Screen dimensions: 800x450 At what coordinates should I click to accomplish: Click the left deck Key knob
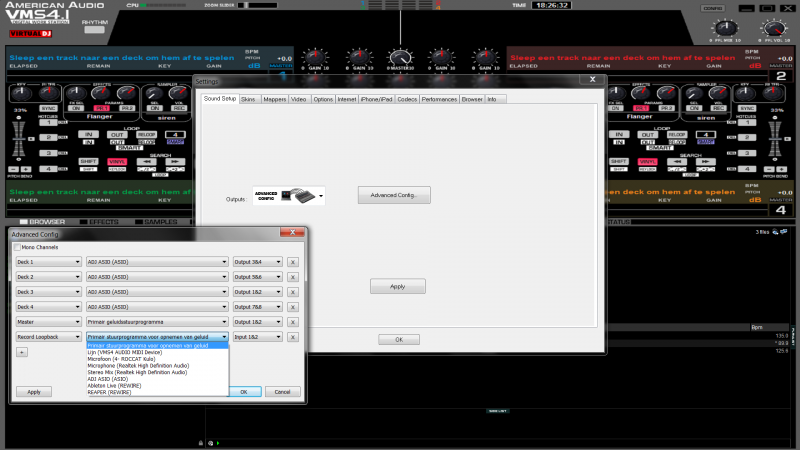coord(21,93)
